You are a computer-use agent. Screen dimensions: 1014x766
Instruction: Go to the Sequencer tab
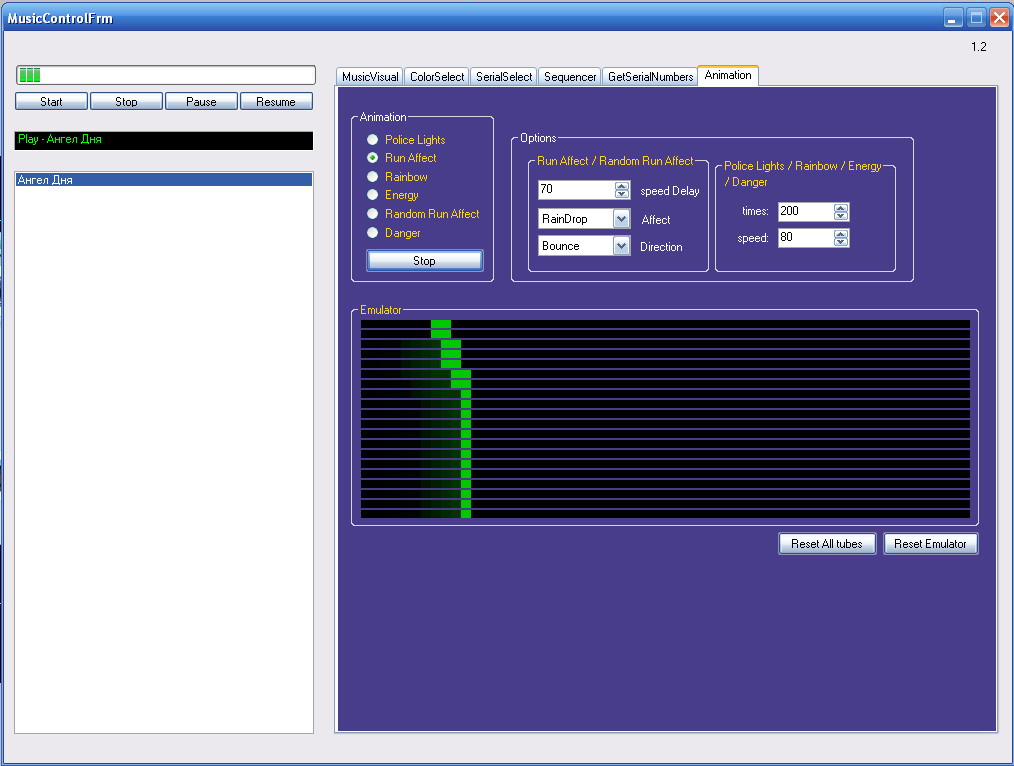click(570, 77)
